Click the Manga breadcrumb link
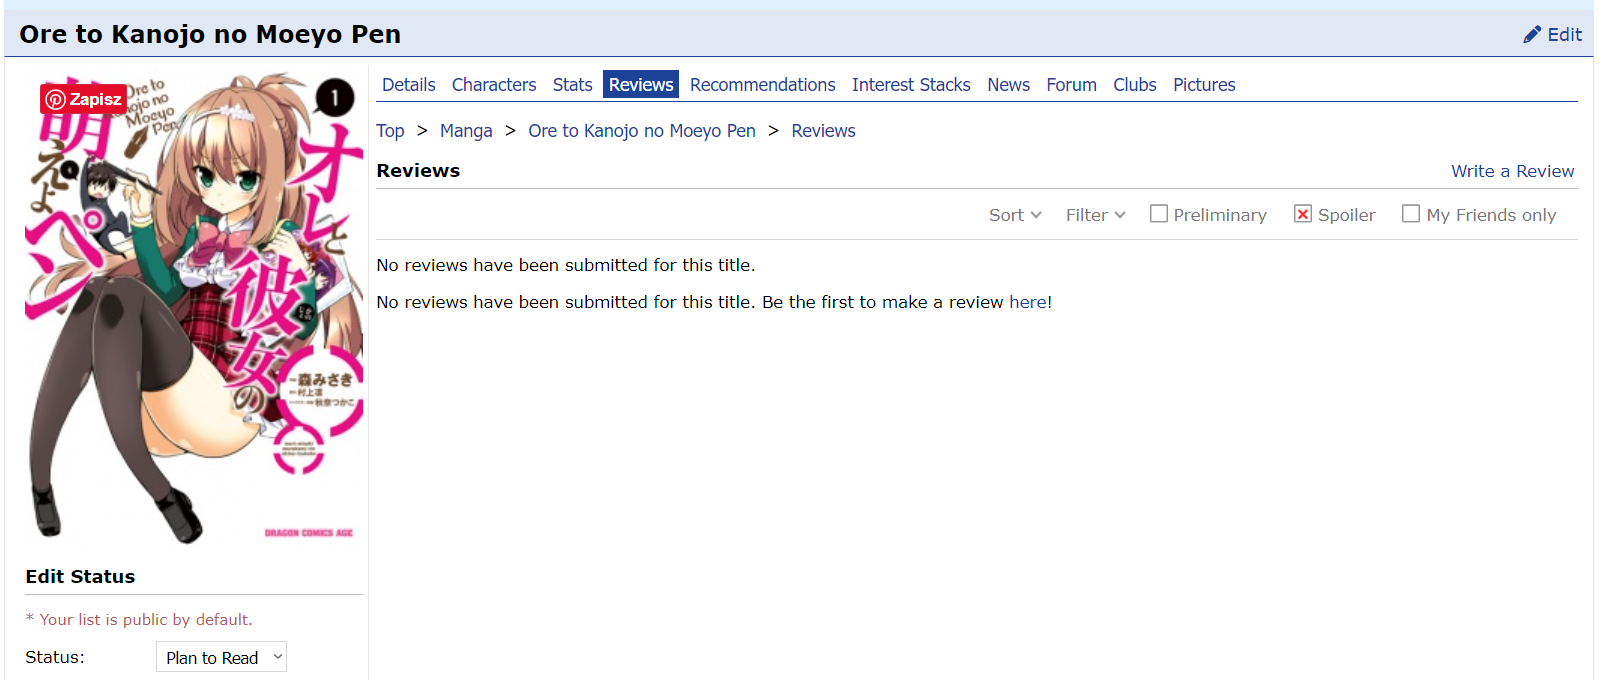 (x=465, y=131)
